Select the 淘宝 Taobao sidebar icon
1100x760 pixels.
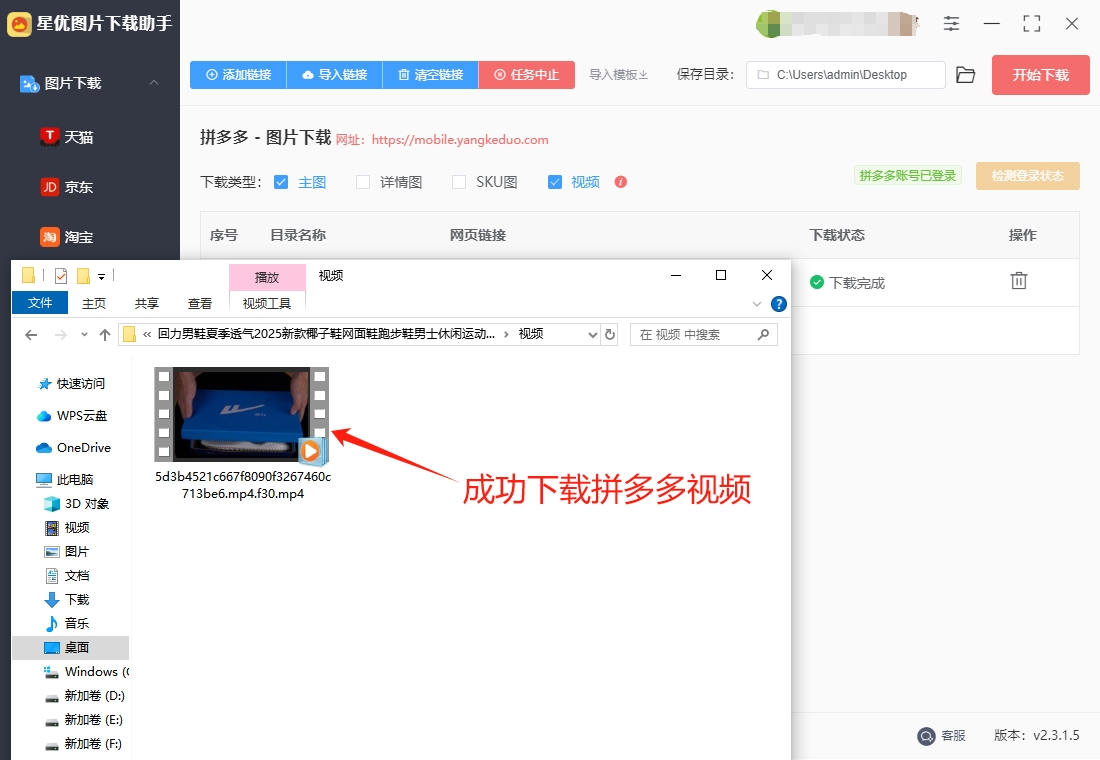pyautogui.click(x=49, y=236)
